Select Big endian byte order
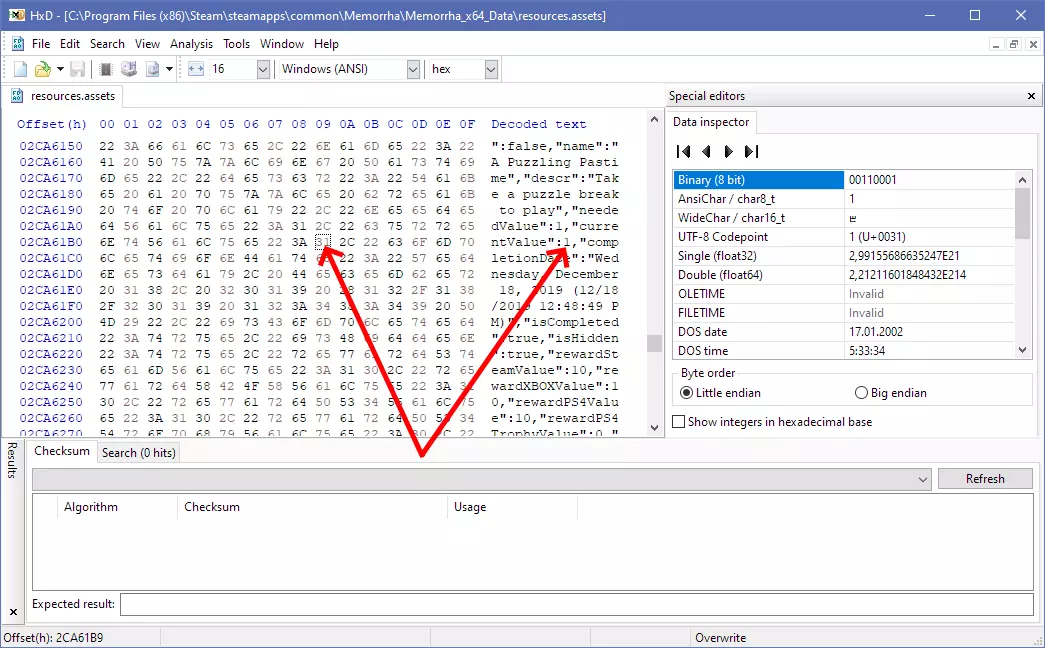Viewport: 1045px width, 648px height. (x=861, y=393)
